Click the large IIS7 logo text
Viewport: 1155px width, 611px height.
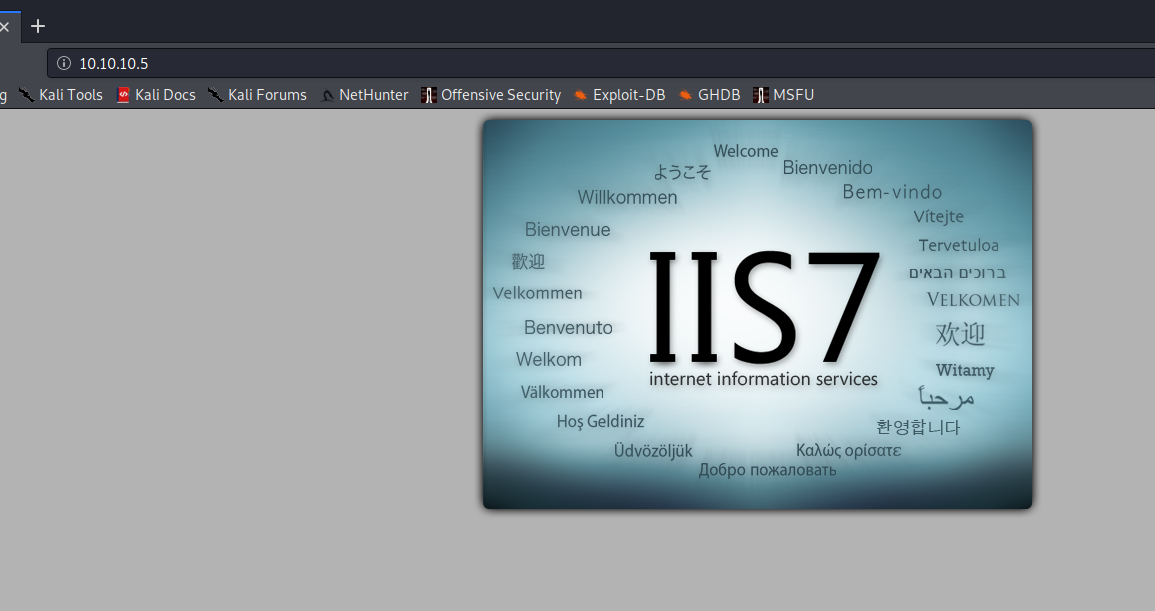point(764,306)
